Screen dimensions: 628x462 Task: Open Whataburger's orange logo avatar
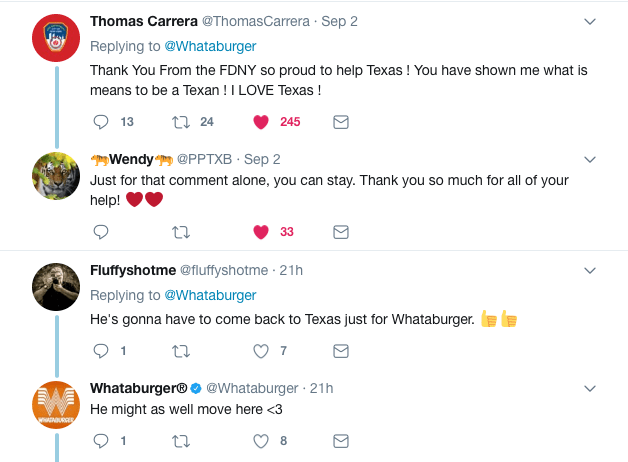pos(56,406)
